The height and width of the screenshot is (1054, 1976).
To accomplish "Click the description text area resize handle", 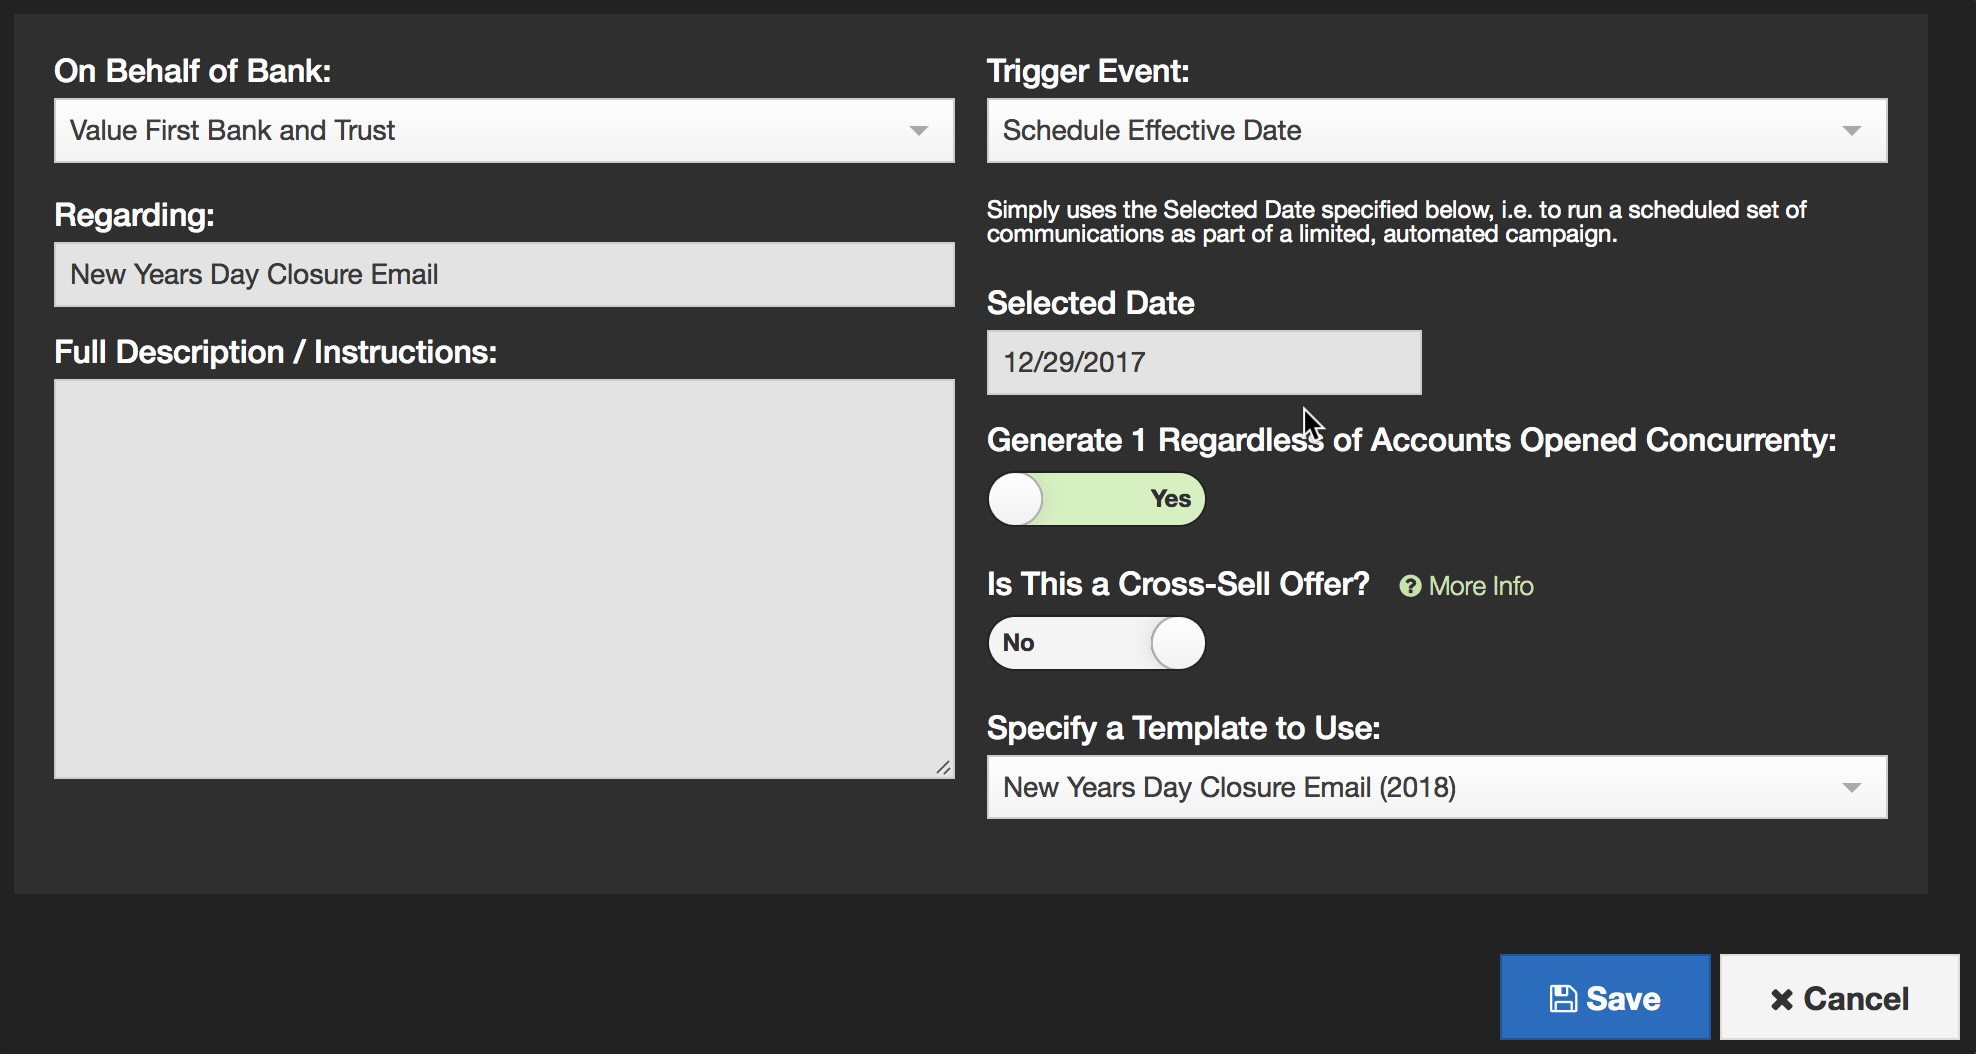I will pyautogui.click(x=943, y=767).
